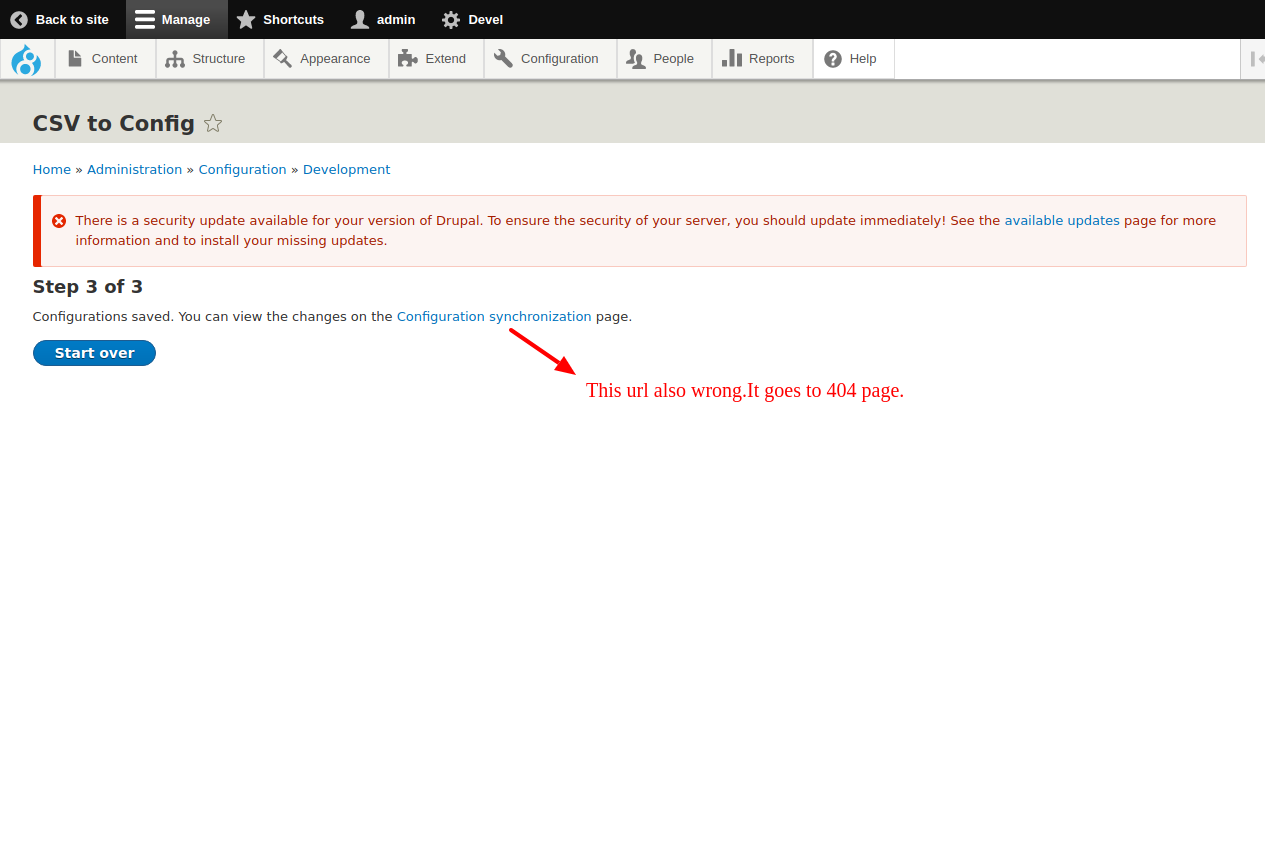The height and width of the screenshot is (867, 1265).
Task: Toggle toolbar orientation at right edge
Action: tap(1253, 59)
